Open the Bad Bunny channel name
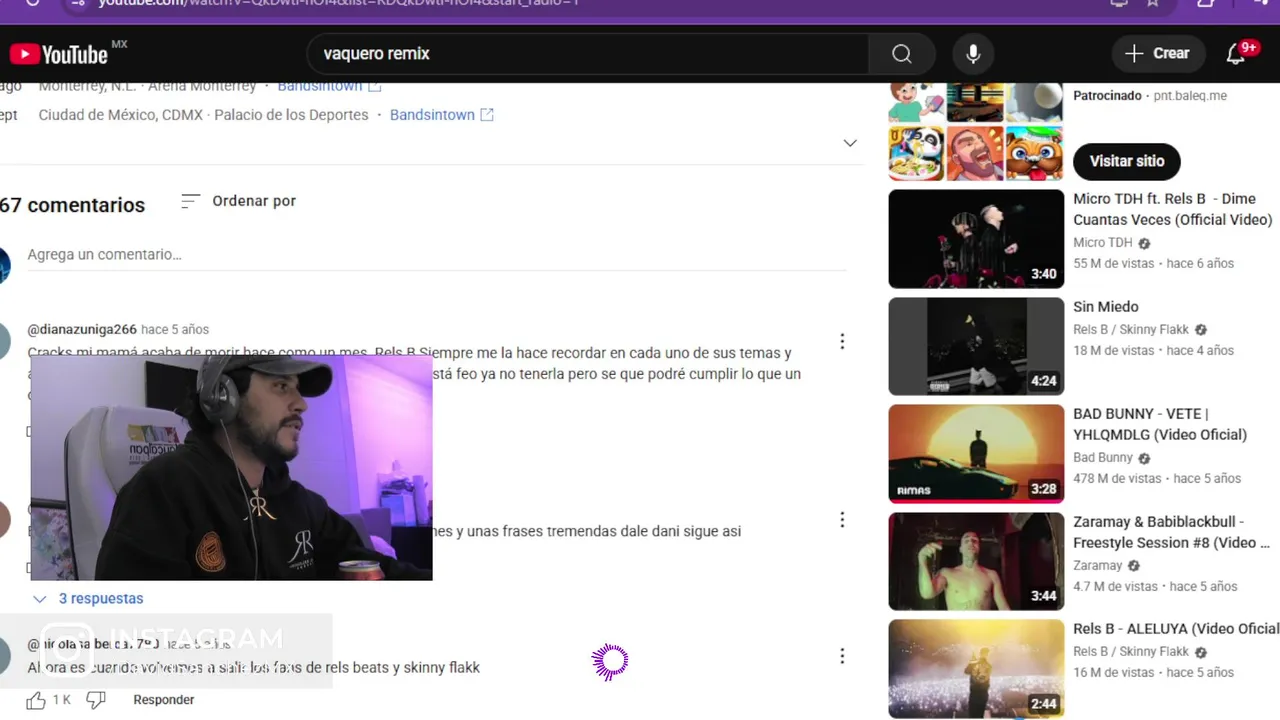 (1102, 458)
